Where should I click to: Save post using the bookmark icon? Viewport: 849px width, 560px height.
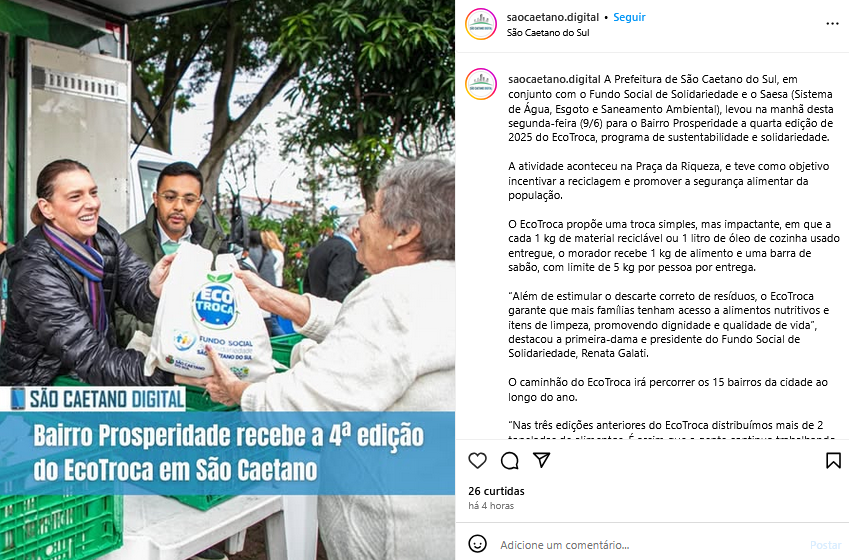(833, 460)
